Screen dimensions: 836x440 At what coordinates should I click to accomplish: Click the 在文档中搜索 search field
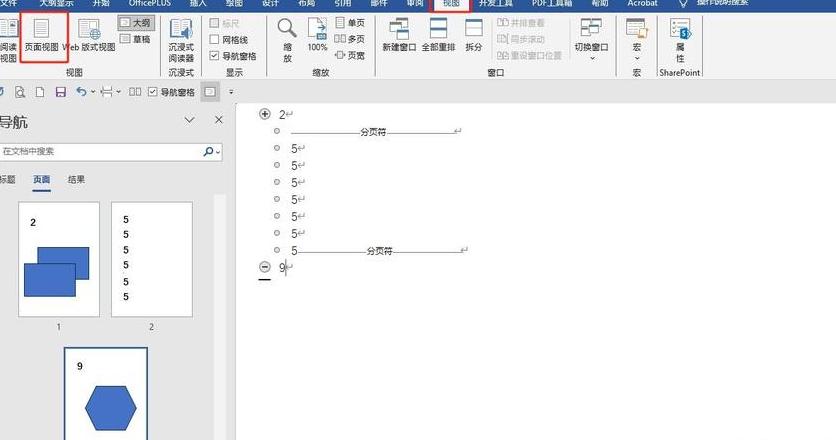click(101, 151)
